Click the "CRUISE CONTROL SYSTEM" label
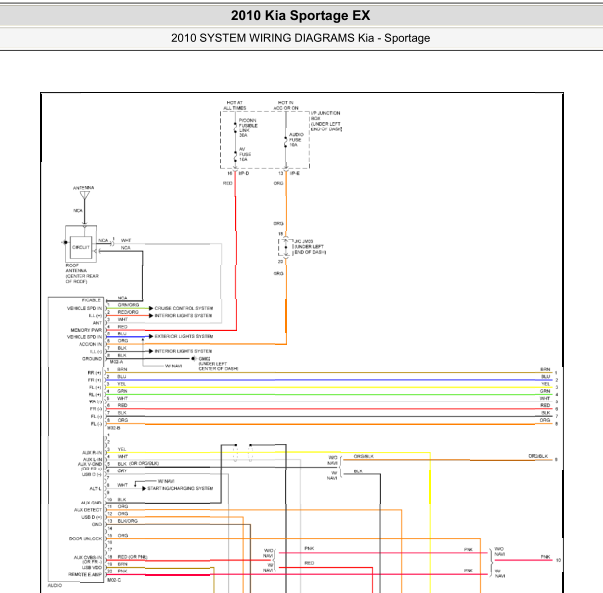Image resolution: width=603 pixels, height=593 pixels. tap(183, 308)
